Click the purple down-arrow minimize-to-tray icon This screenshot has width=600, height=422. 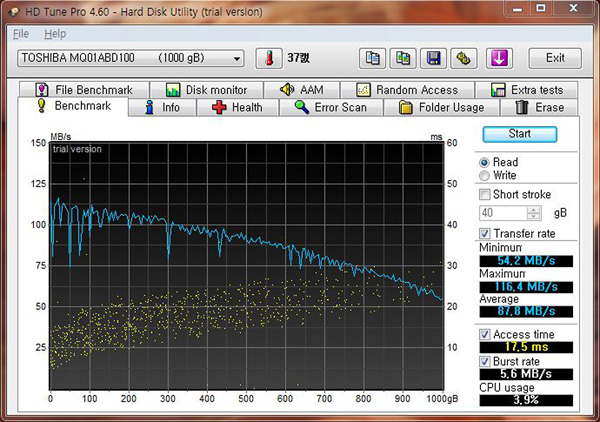499,58
